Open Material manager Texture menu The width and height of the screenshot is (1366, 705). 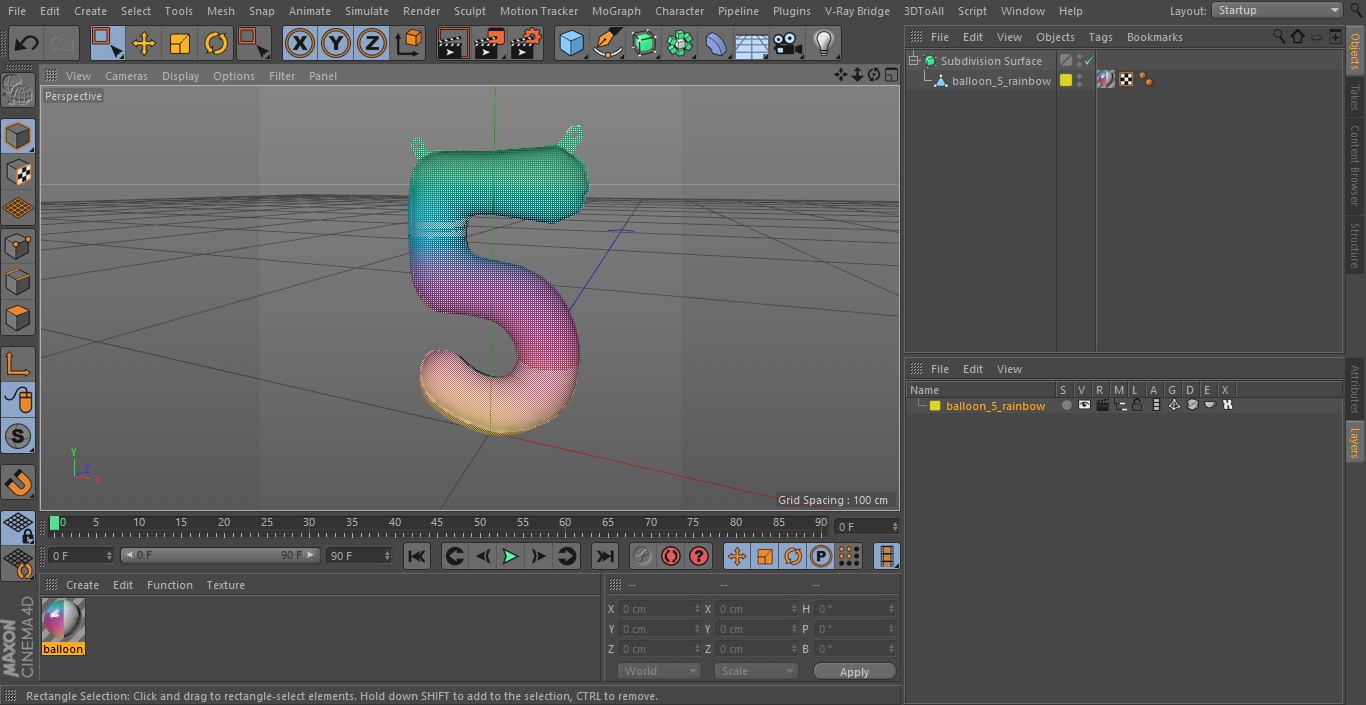[225, 585]
